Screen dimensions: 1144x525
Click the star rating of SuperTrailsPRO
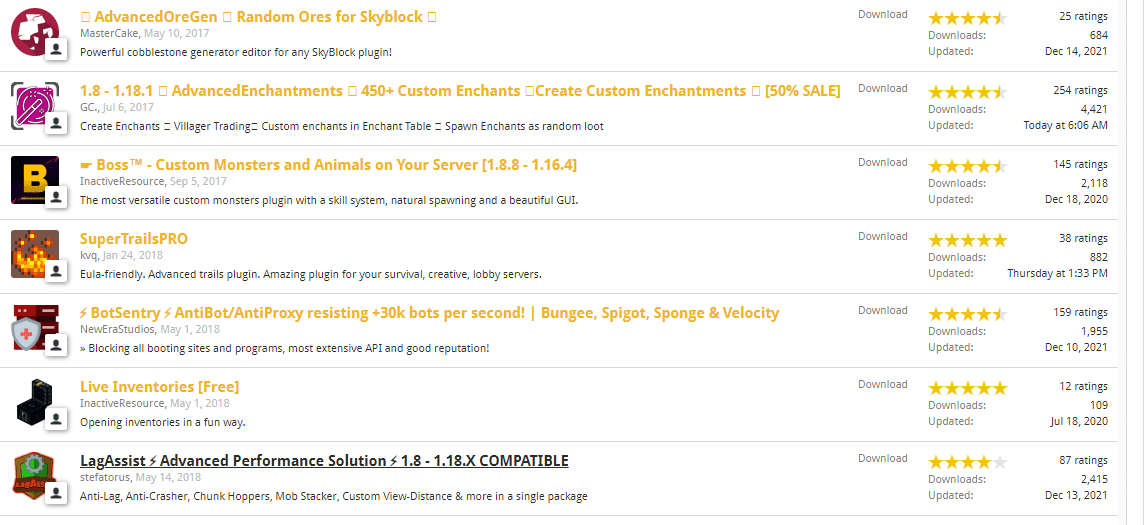coord(967,240)
